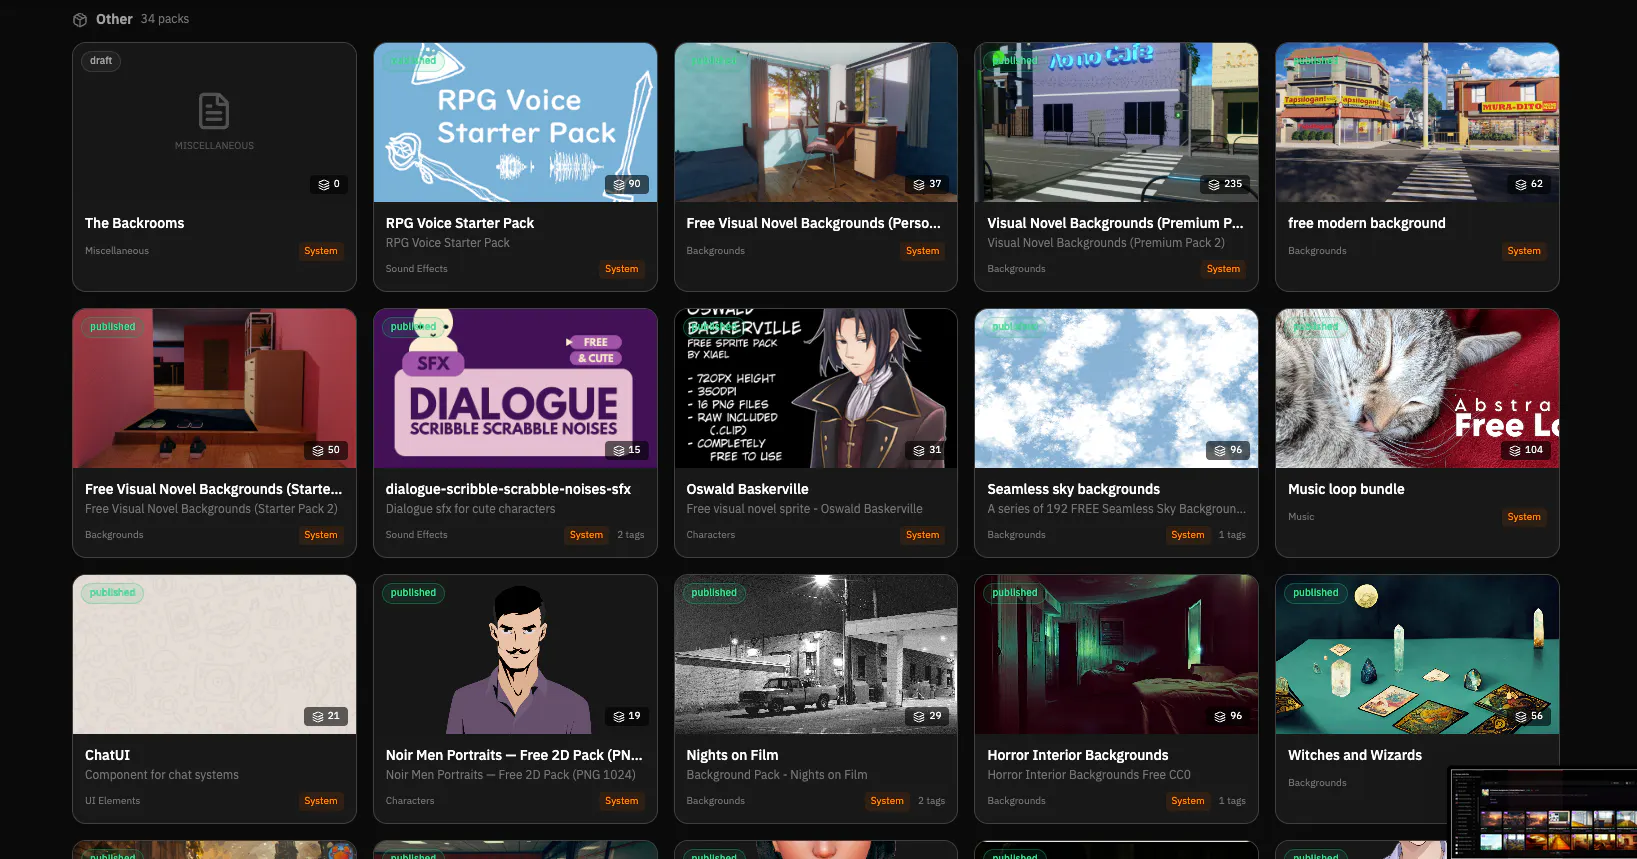Open the Oswald Baskerville sprite thumbnail
Screen dimensions: 1637x859
816,388
